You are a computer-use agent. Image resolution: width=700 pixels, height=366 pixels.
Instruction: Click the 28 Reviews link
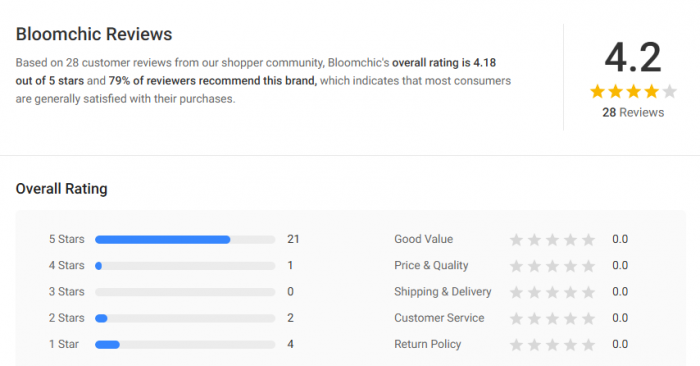pos(633,112)
